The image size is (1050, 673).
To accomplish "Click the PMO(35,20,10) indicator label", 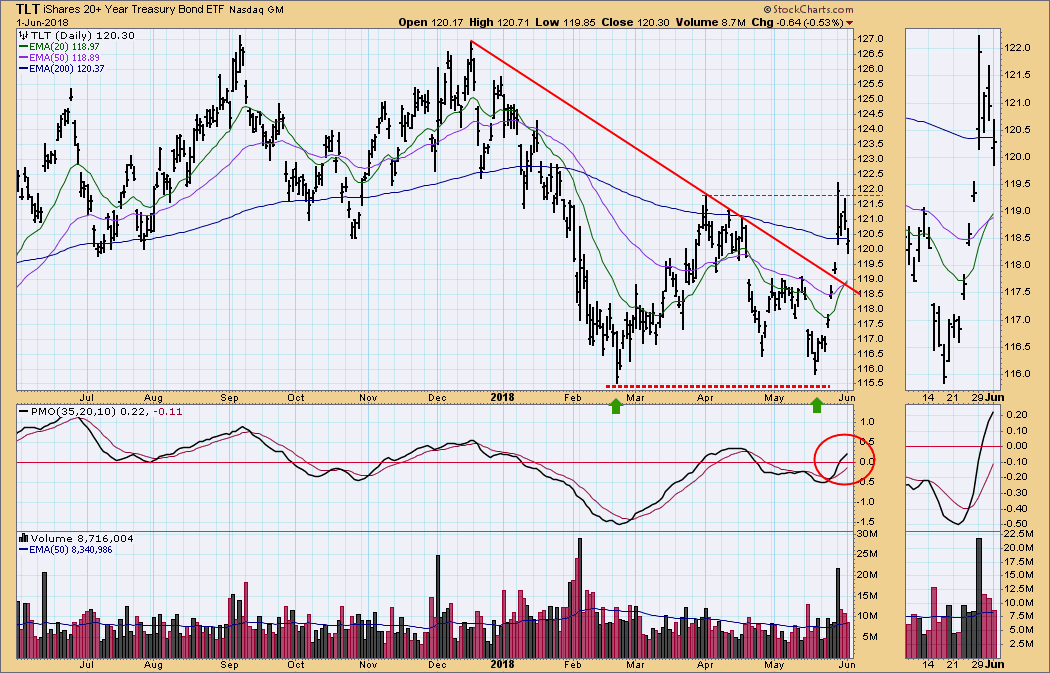I will click(x=74, y=411).
